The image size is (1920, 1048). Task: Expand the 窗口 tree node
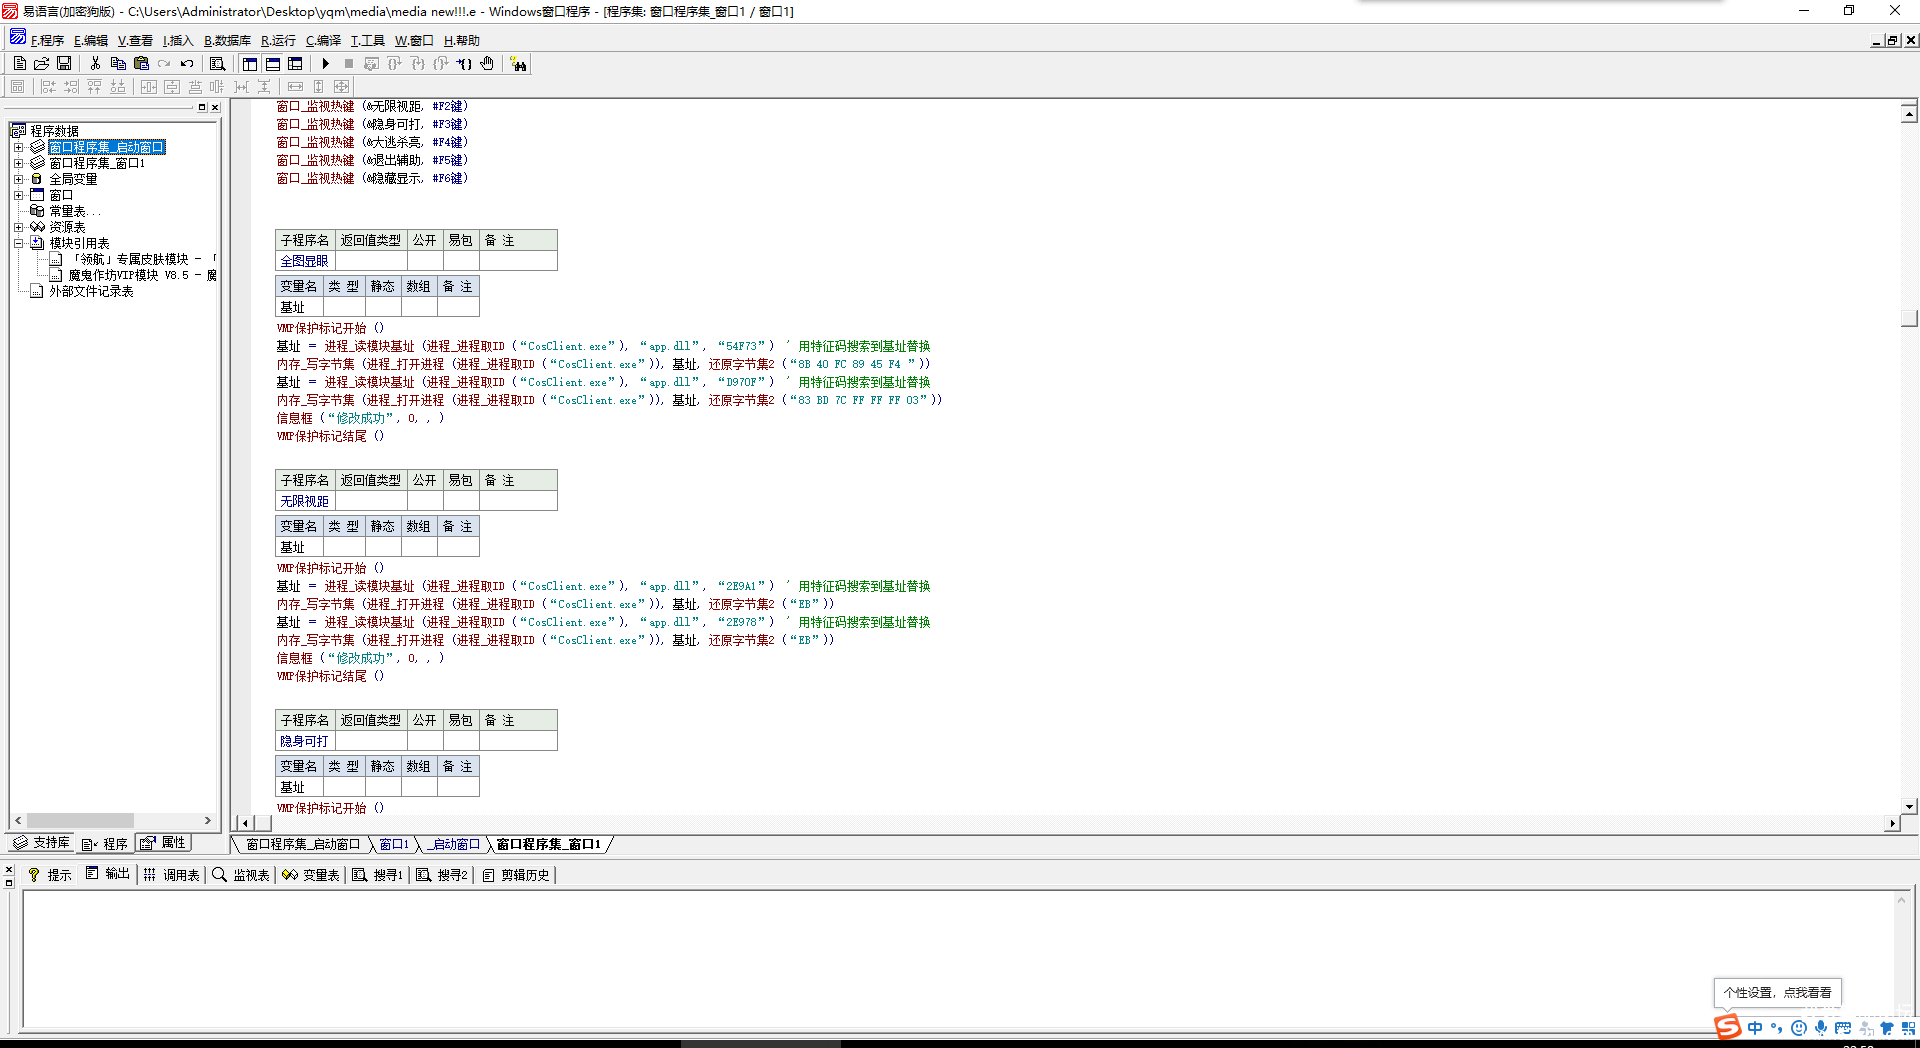coord(18,195)
